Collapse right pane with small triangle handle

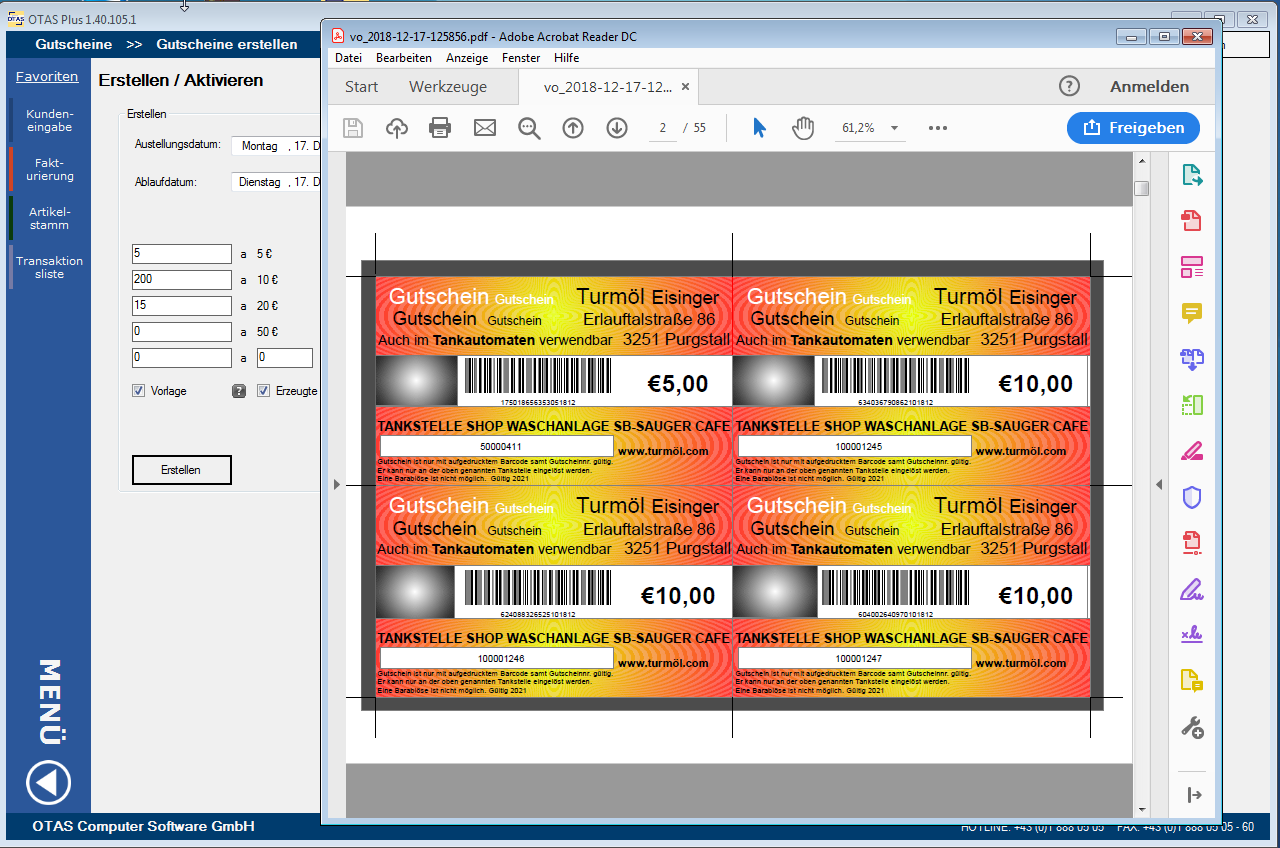pos(1159,484)
